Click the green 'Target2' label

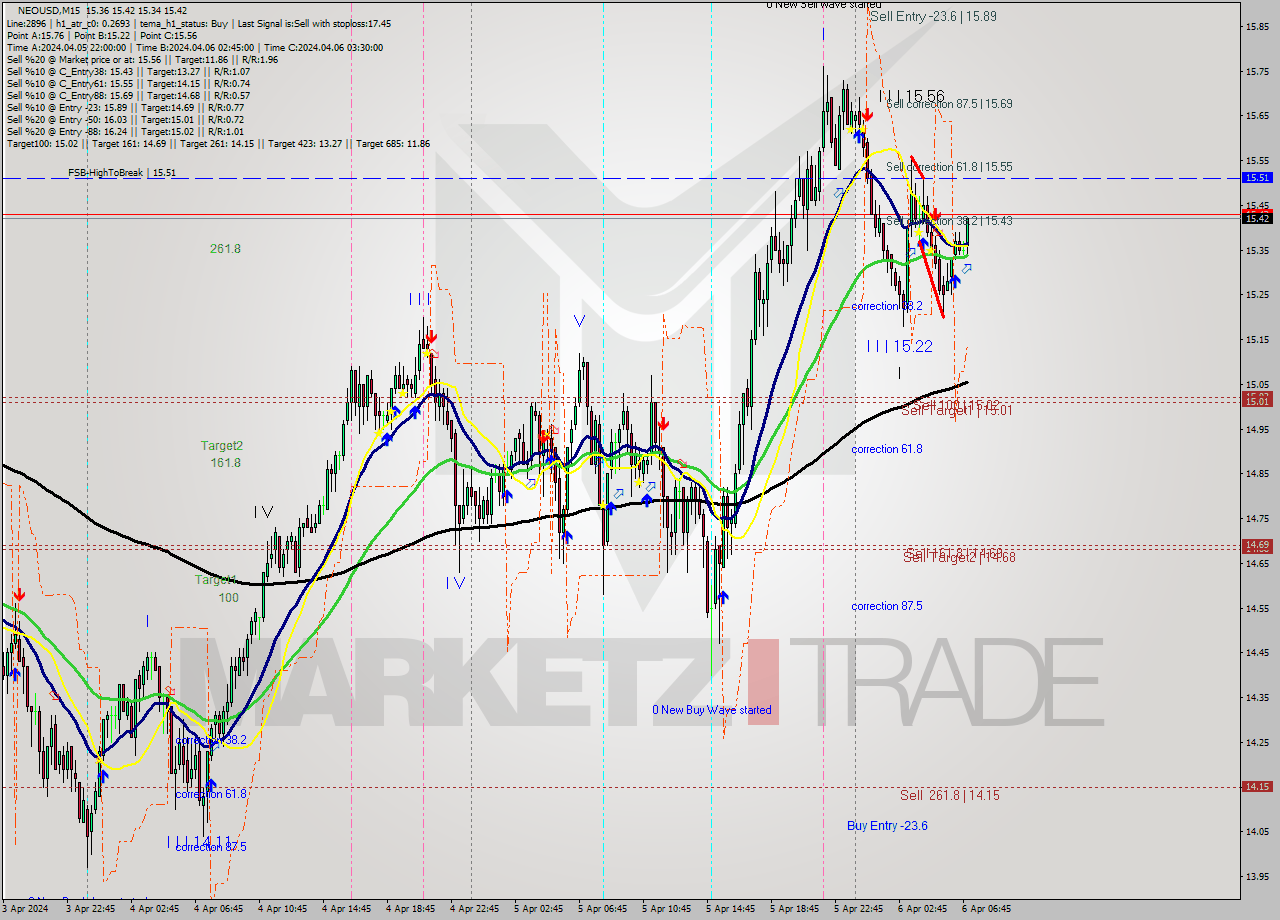pos(221,446)
